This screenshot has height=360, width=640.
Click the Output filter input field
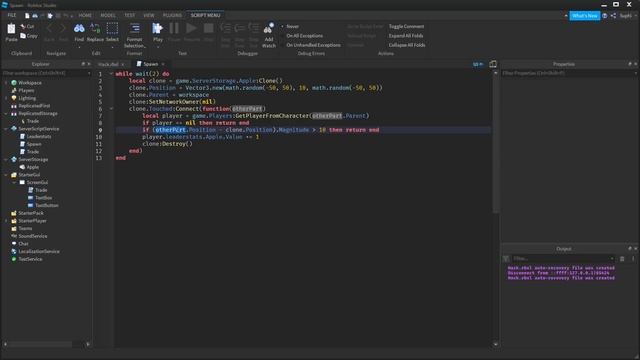(x=562, y=259)
